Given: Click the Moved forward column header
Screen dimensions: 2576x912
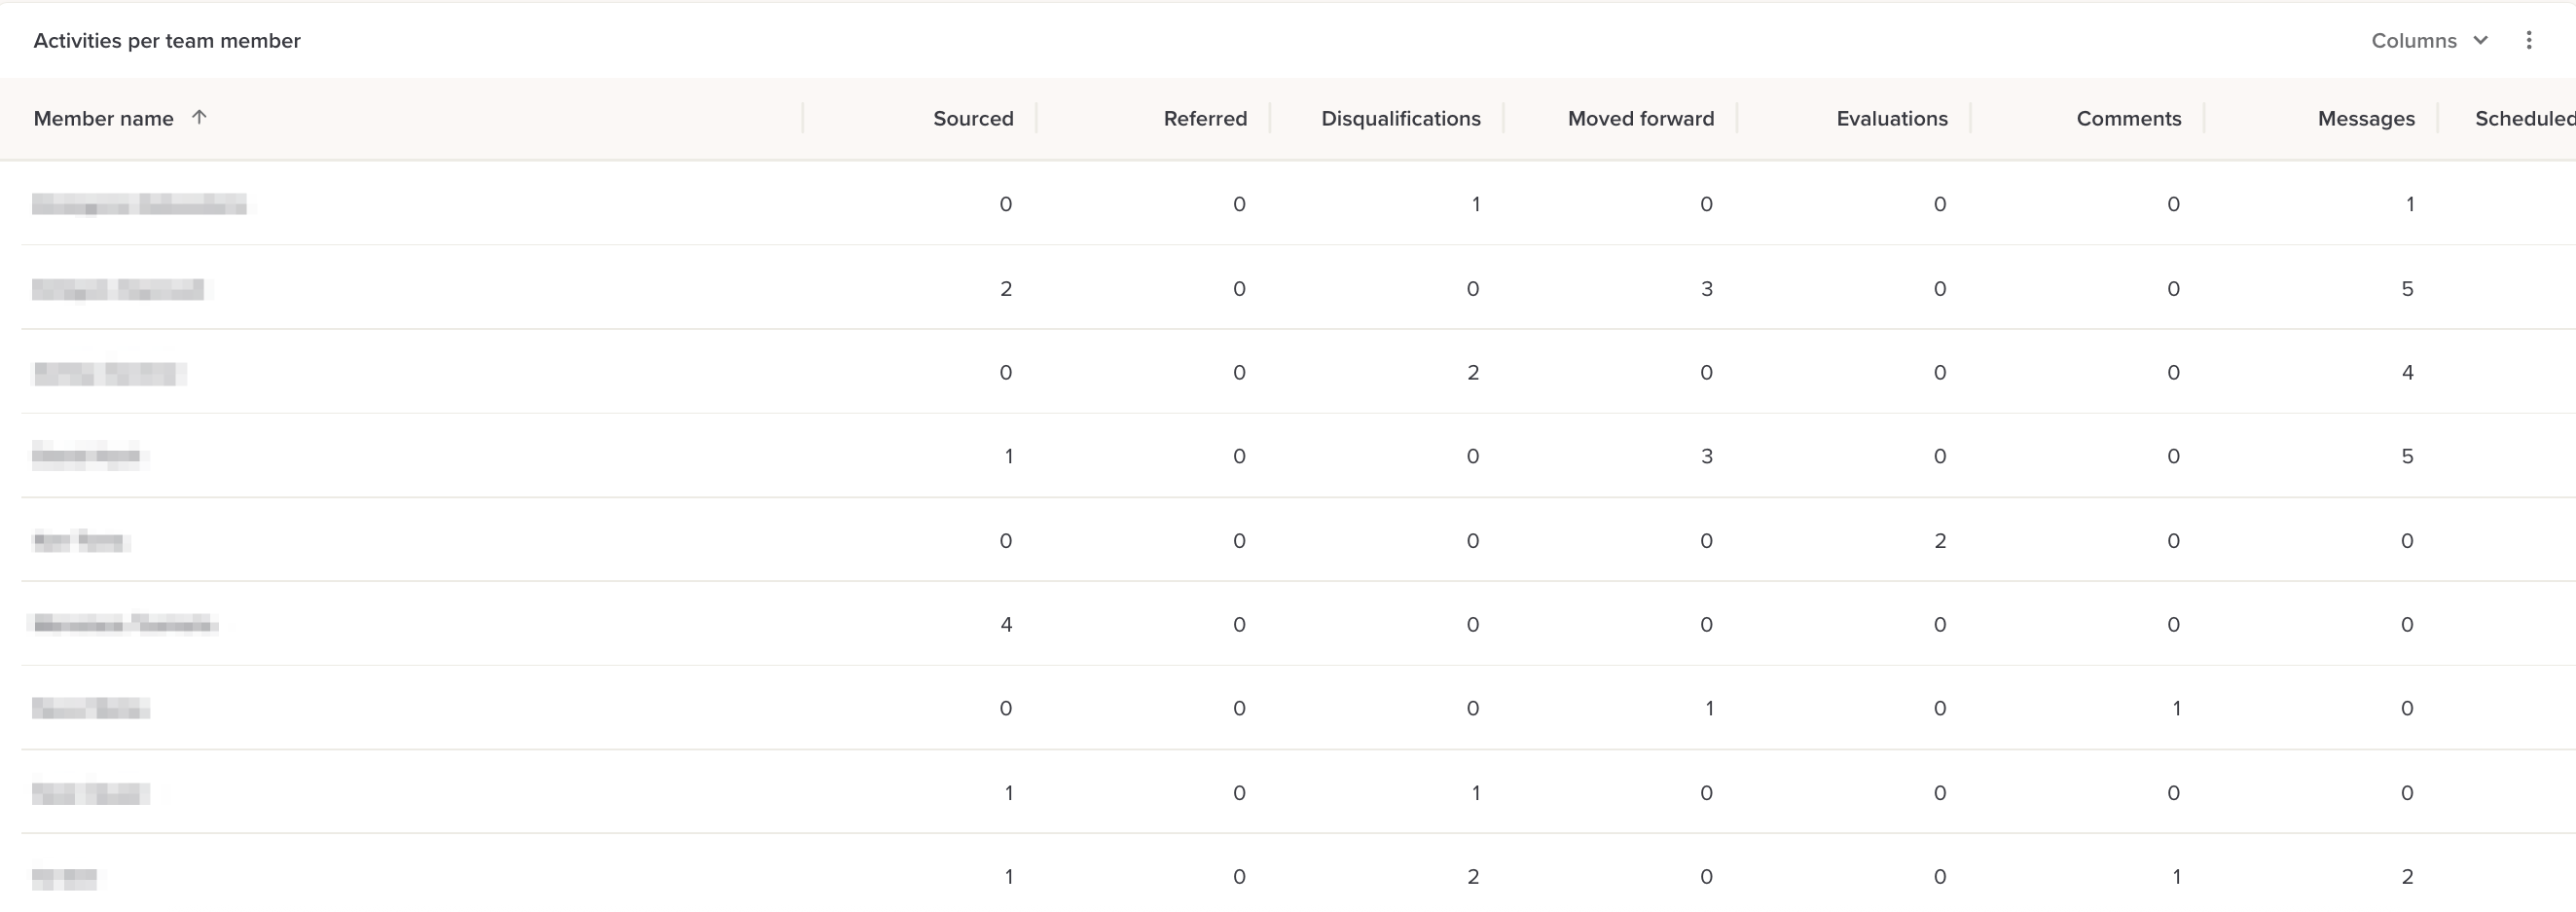Looking at the screenshot, I should coord(1640,118).
